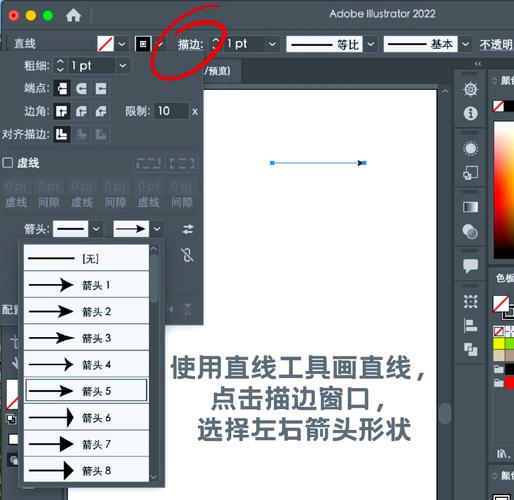514x500 pixels.
Task: Click the 粗细 weight stepper arrows
Action: point(60,66)
